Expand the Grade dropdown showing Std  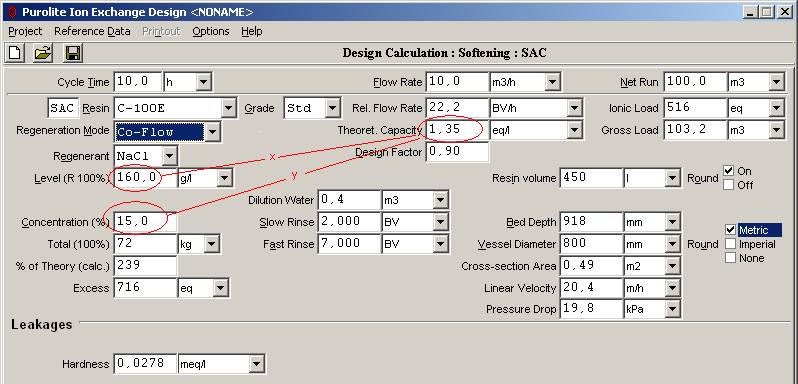coord(332,108)
